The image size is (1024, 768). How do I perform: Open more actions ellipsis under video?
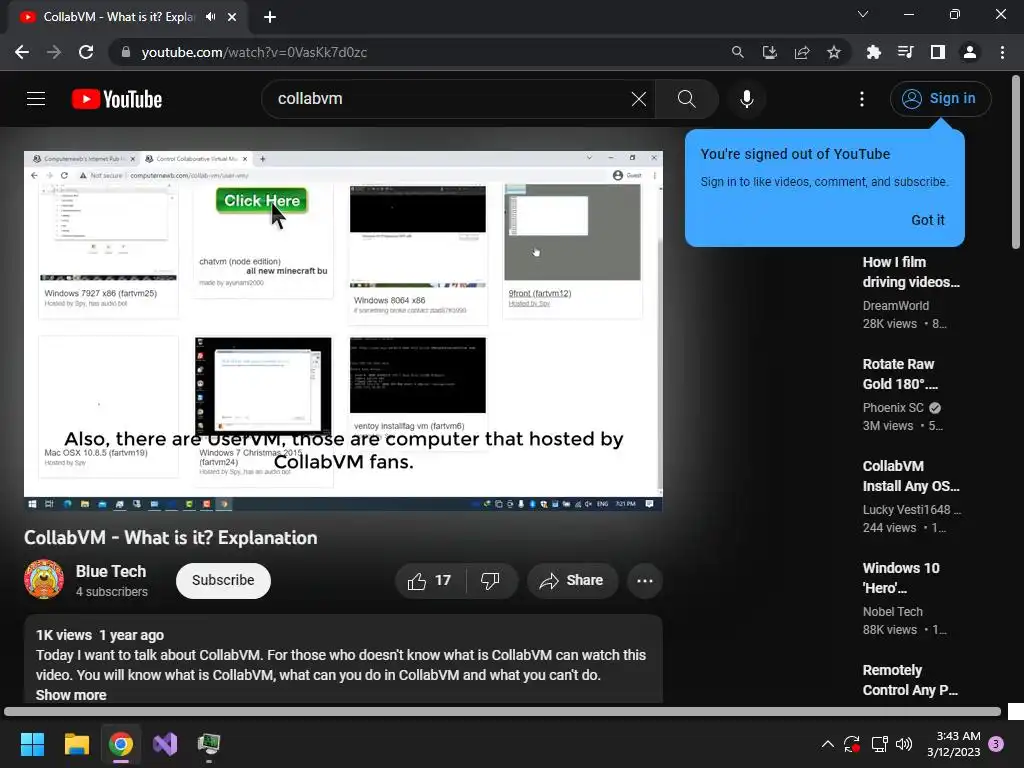click(x=645, y=581)
